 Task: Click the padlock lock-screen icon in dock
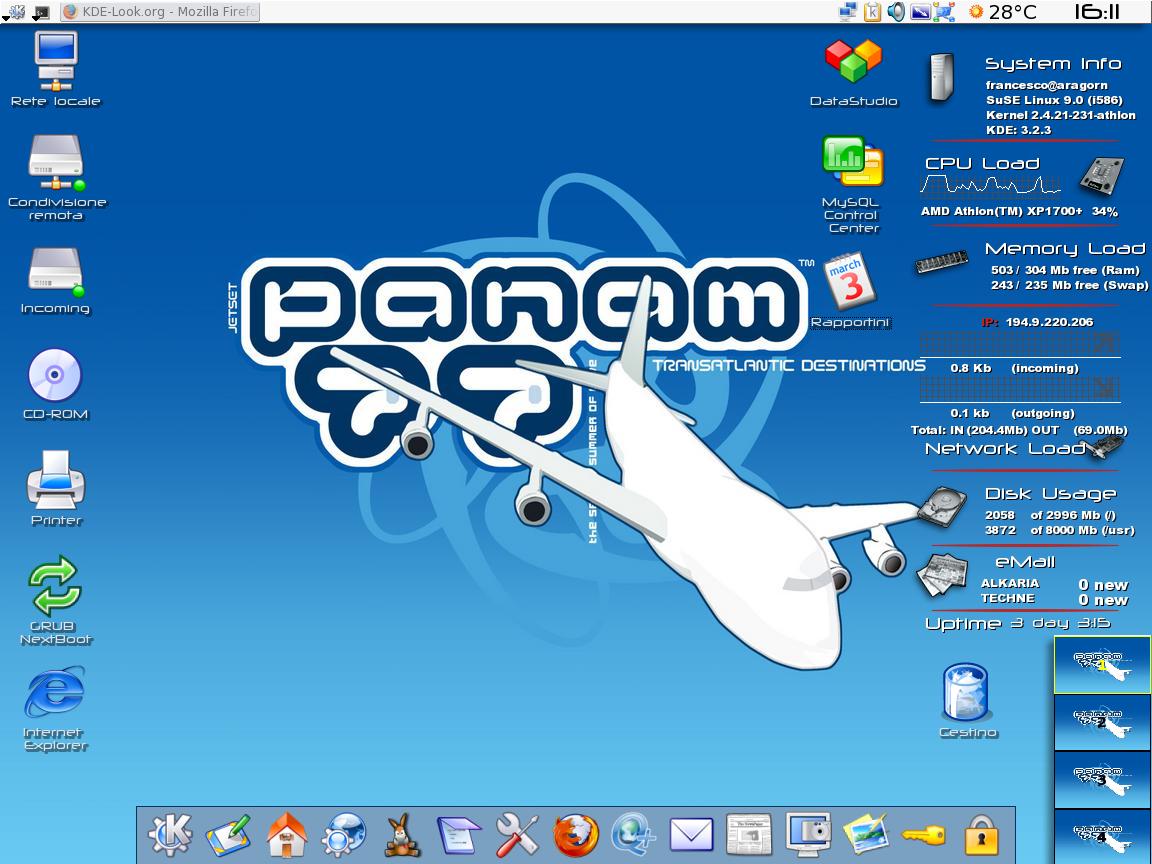[x=982, y=835]
